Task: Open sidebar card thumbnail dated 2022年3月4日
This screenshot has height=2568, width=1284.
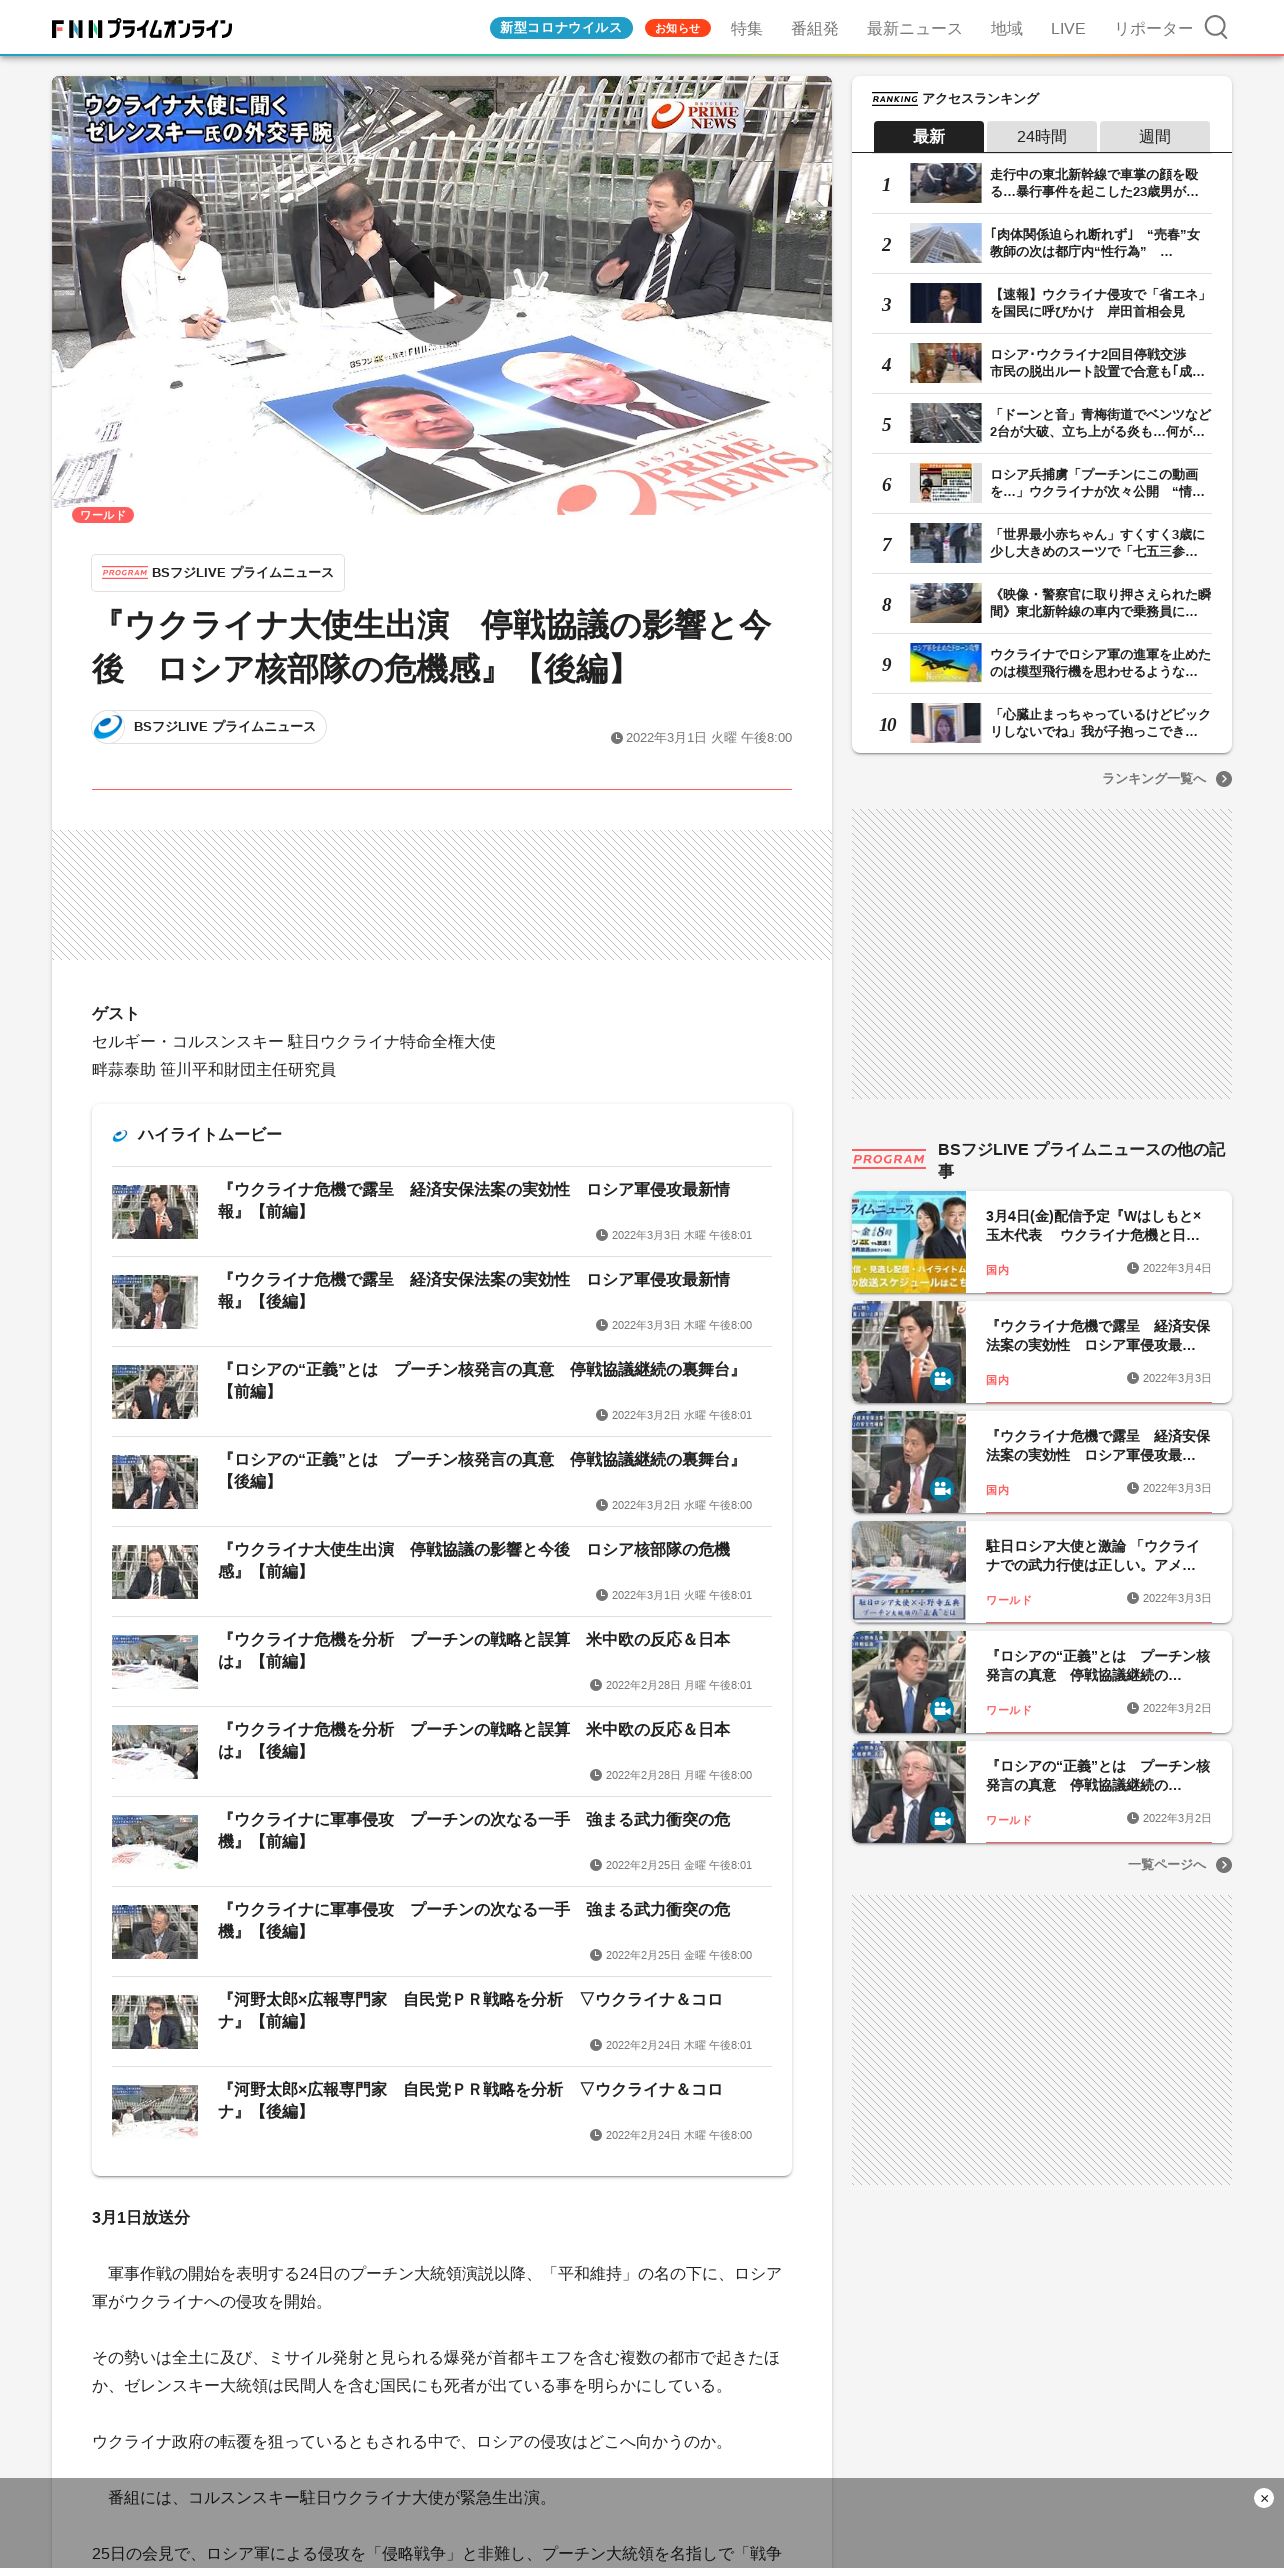Action: point(909,1242)
